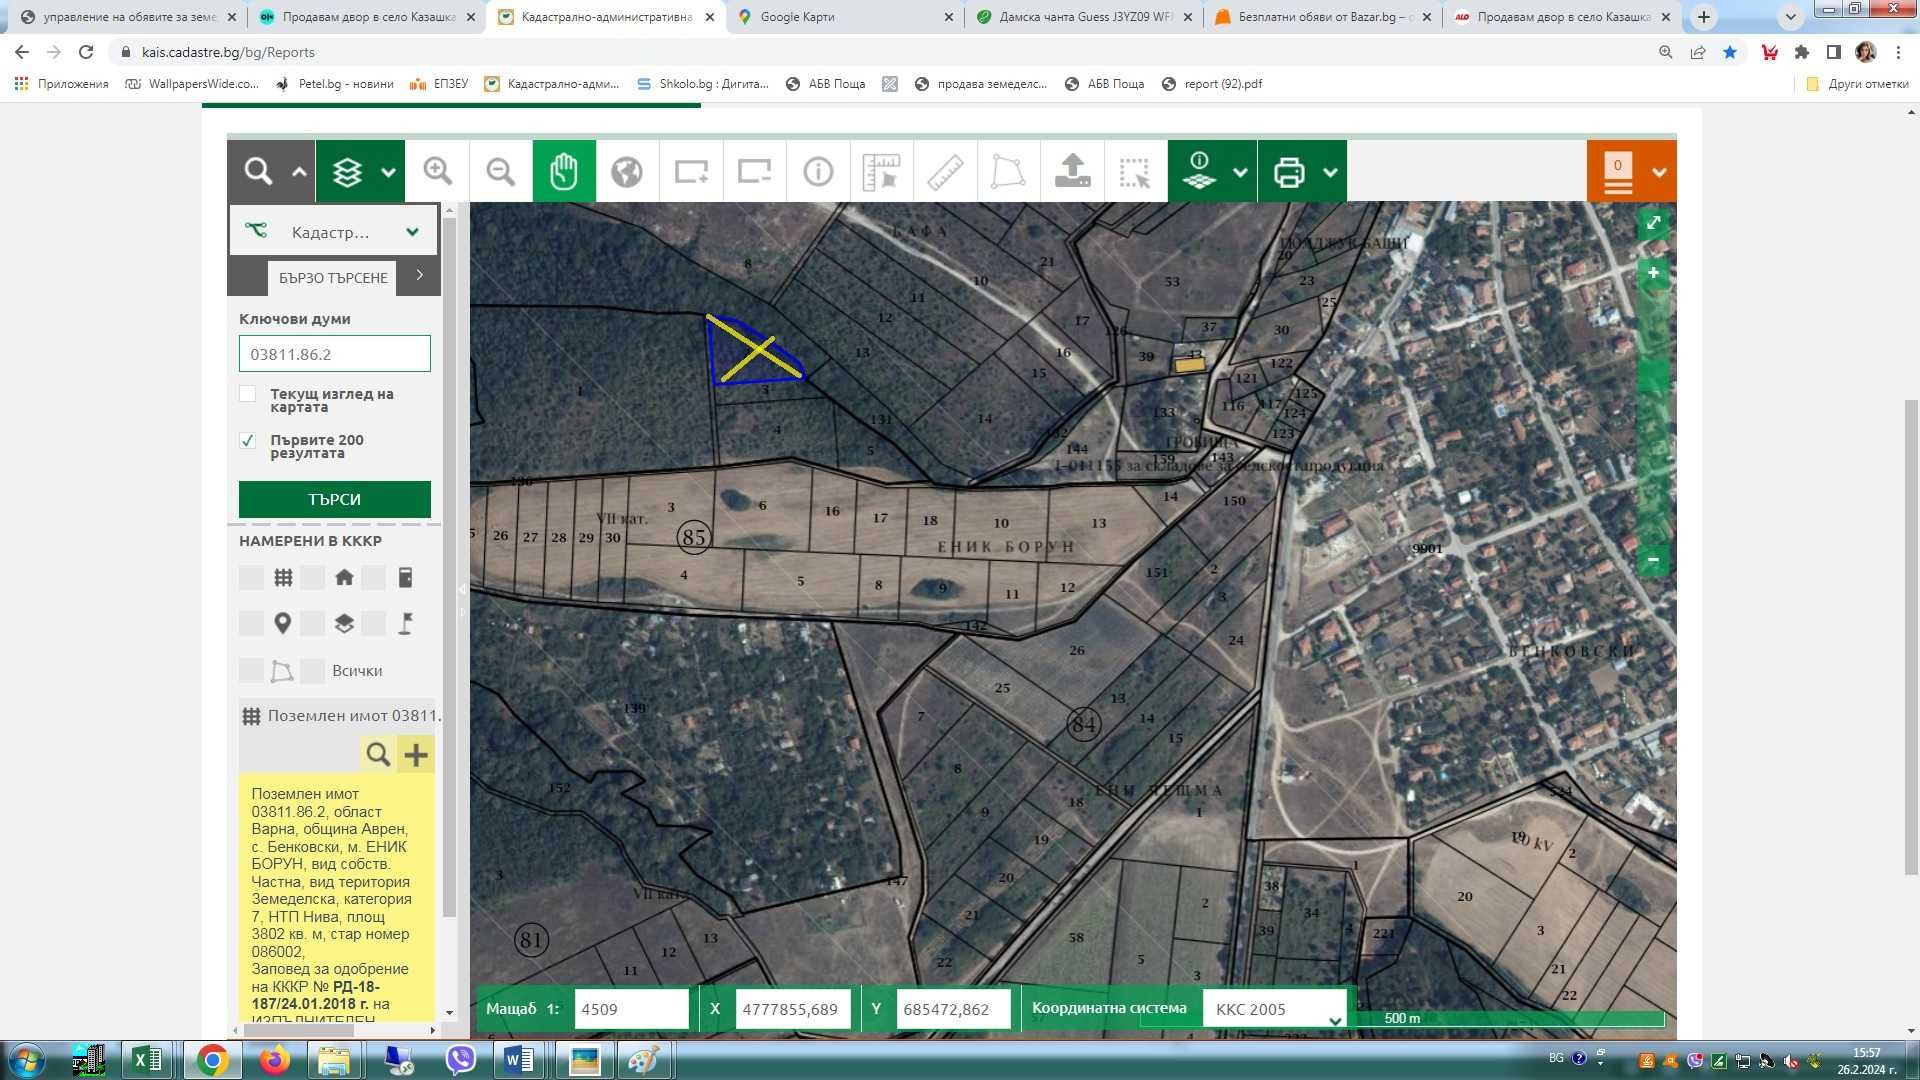Choose the ruler distance measure tool
The width and height of the screenshot is (1920, 1080).
pyautogui.click(x=945, y=172)
